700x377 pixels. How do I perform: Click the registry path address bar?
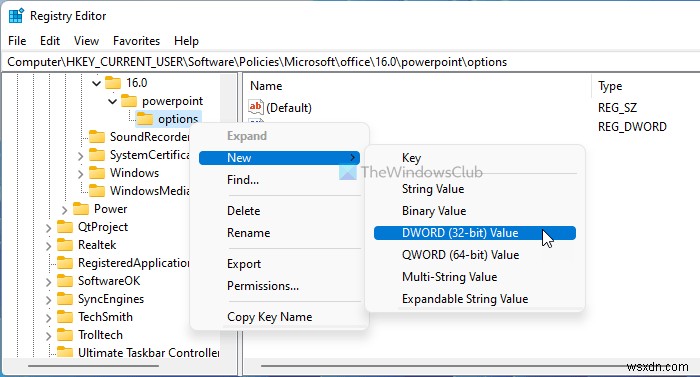[350, 62]
